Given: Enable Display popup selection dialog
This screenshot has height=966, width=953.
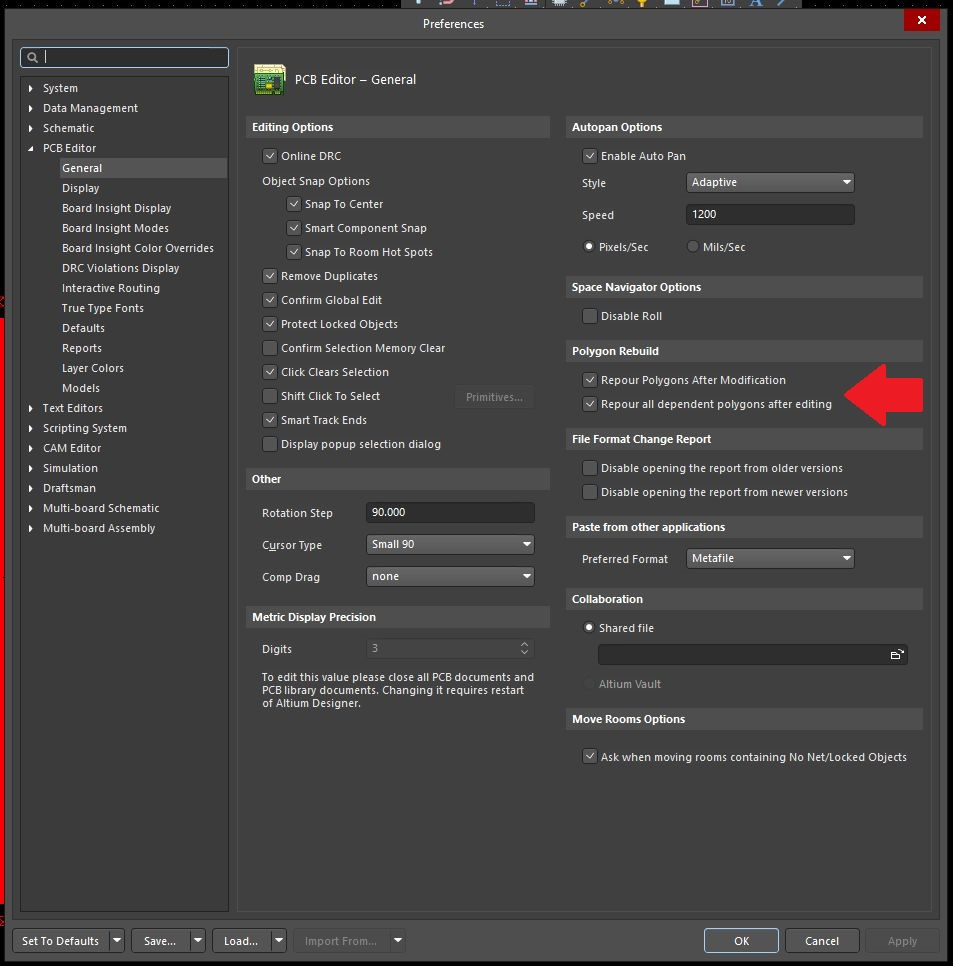Looking at the screenshot, I should 270,444.
